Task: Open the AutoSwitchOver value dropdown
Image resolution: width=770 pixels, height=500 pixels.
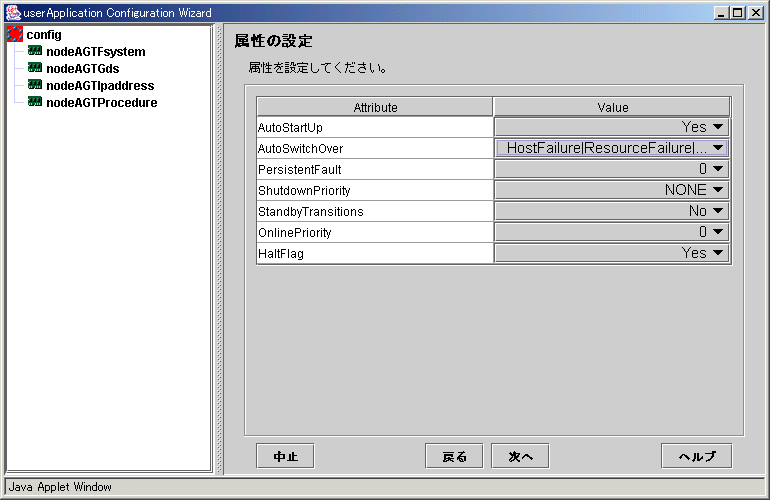Action: pyautogui.click(x=611, y=148)
